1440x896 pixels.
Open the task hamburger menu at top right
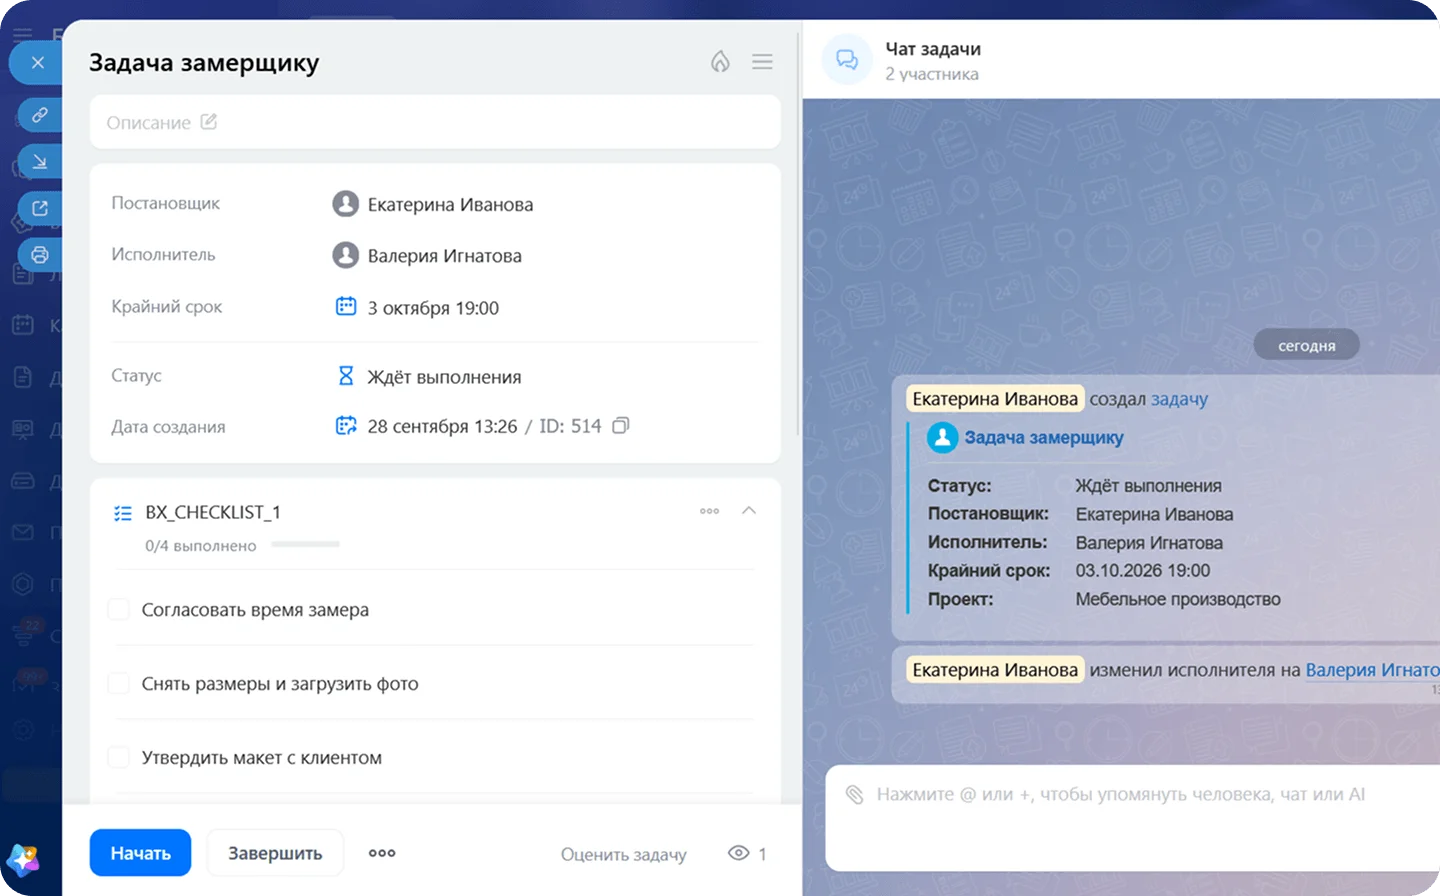click(x=762, y=62)
